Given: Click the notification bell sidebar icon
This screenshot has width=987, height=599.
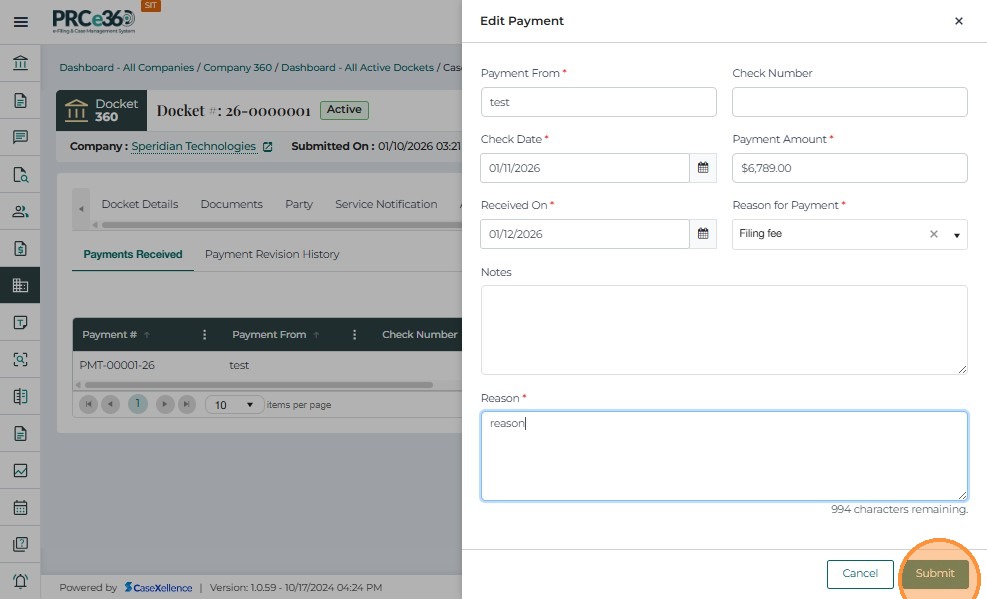Looking at the screenshot, I should pyautogui.click(x=20, y=581).
